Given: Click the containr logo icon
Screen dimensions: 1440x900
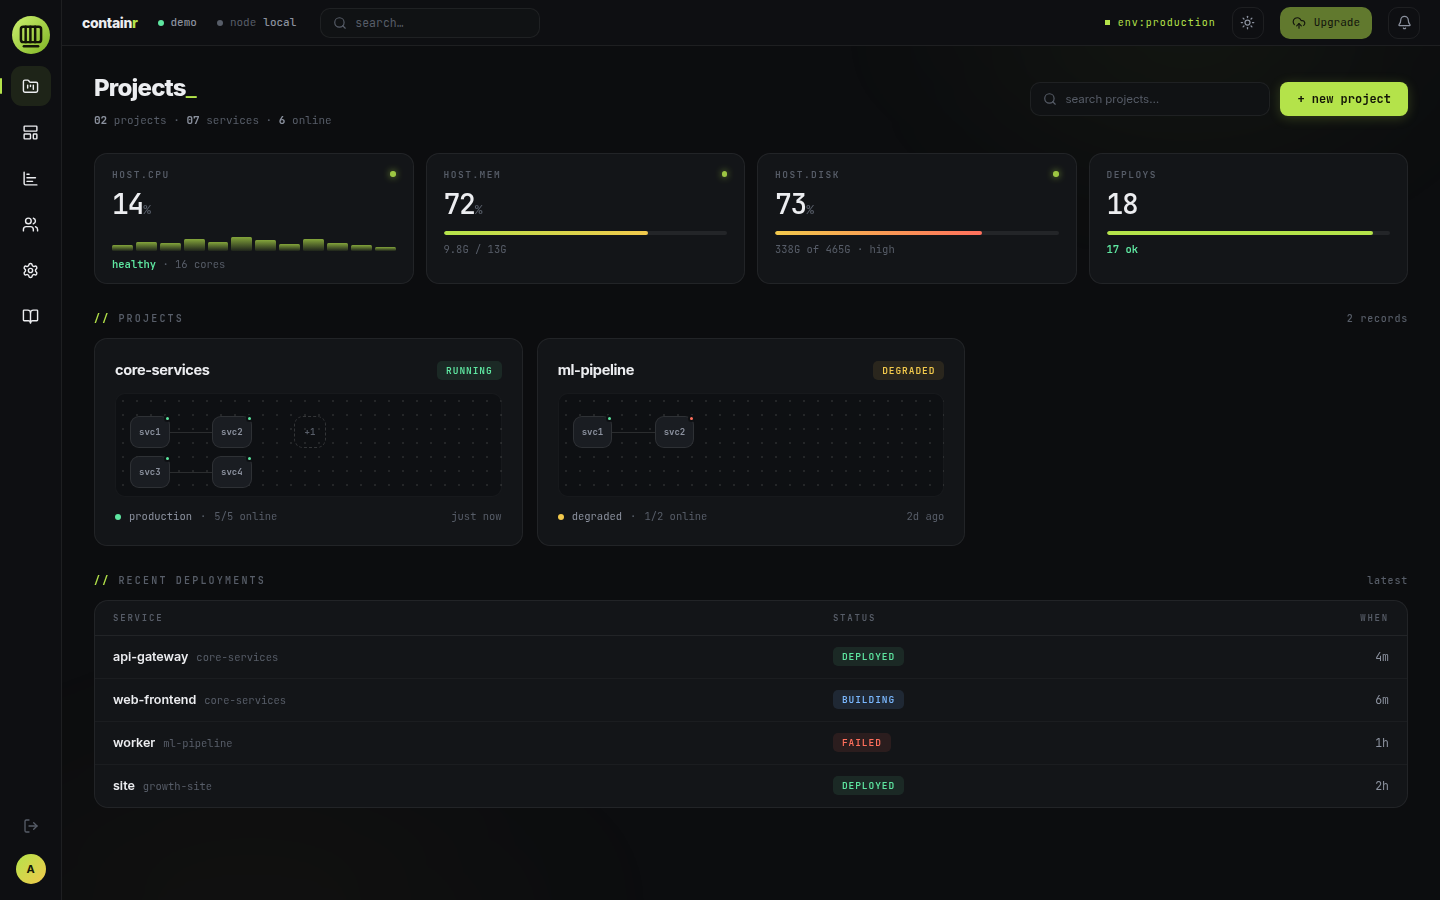Looking at the screenshot, I should coord(31,35).
